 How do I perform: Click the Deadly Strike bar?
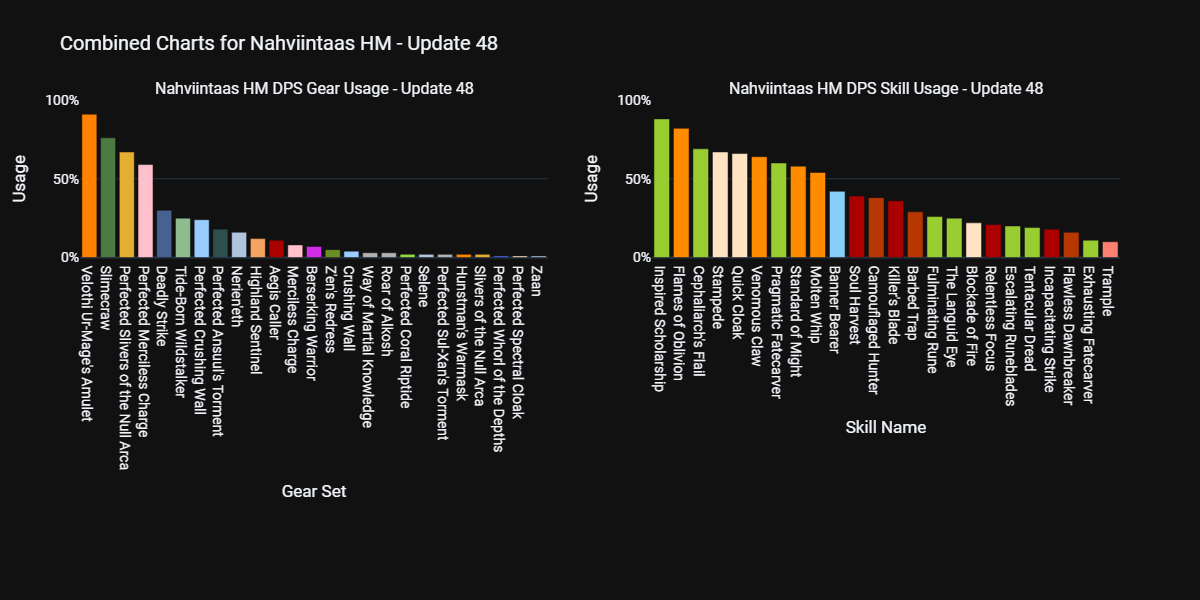pos(164,234)
